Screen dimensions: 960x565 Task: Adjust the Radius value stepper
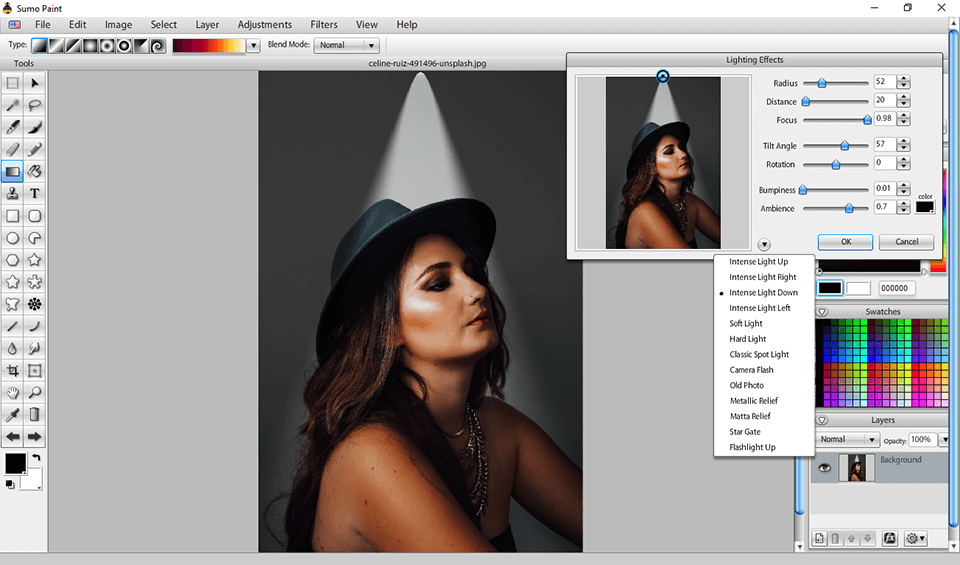[904, 82]
